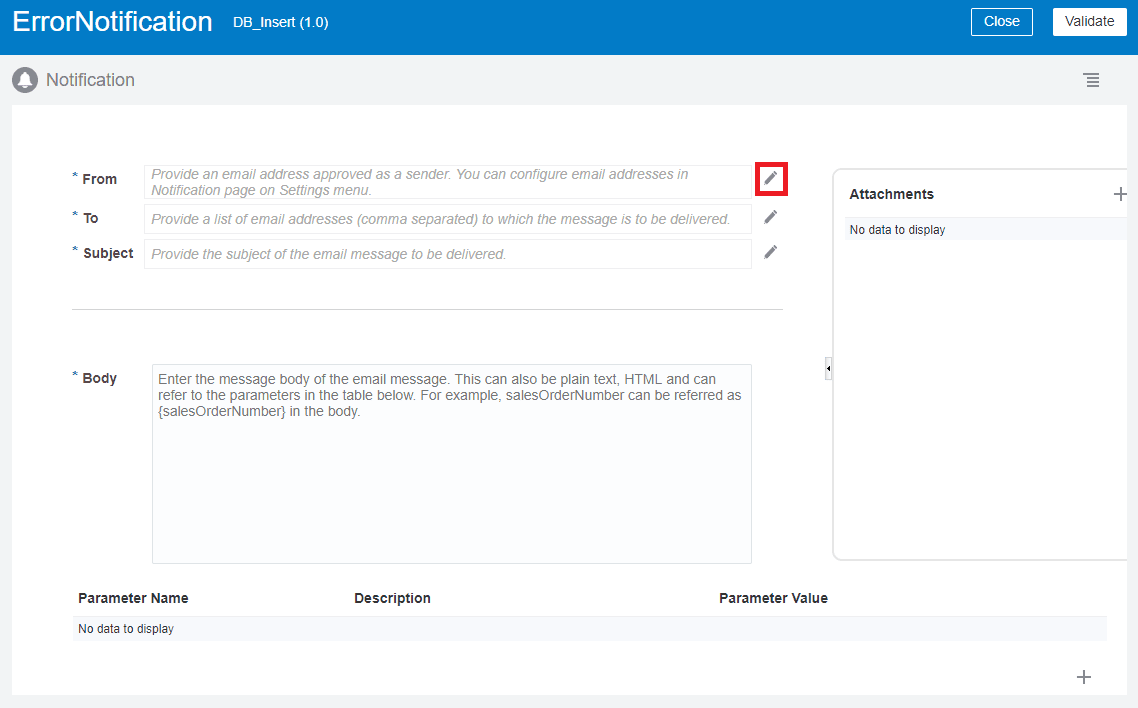This screenshot has height=708, width=1138.
Task: Select the Parameter Value column header
Action: (x=774, y=597)
